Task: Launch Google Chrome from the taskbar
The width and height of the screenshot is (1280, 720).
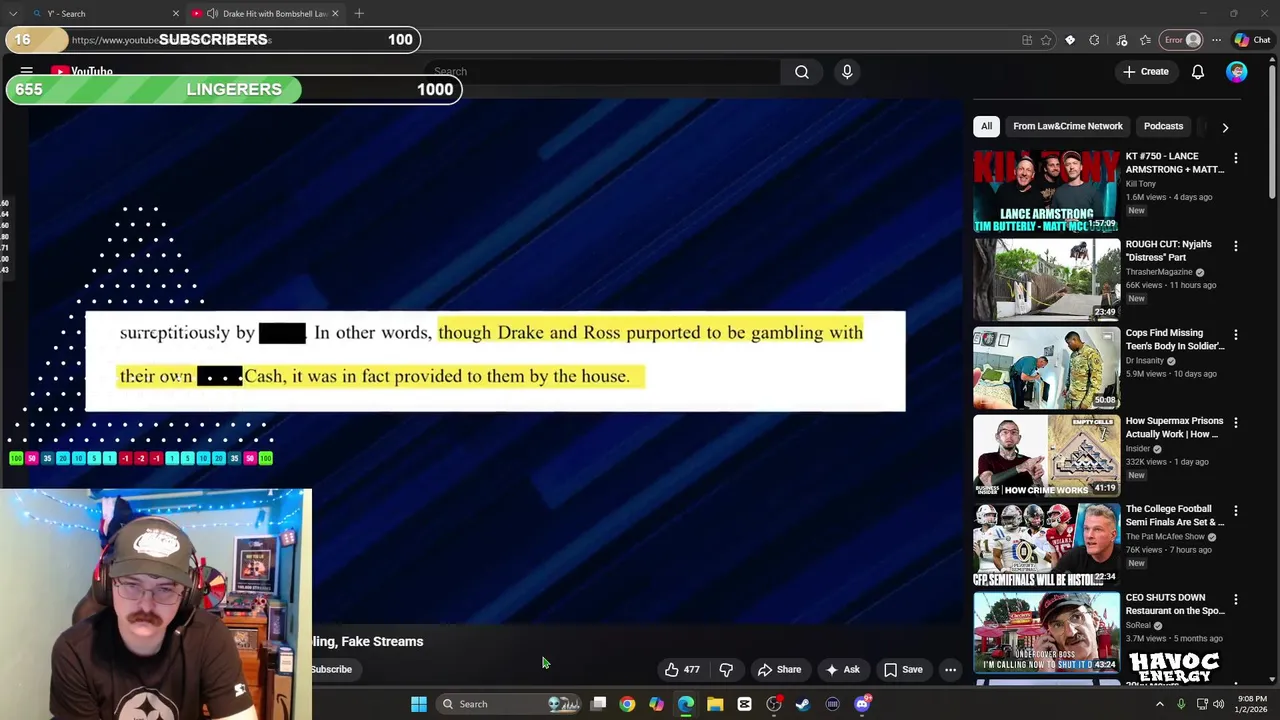Action: point(627,704)
